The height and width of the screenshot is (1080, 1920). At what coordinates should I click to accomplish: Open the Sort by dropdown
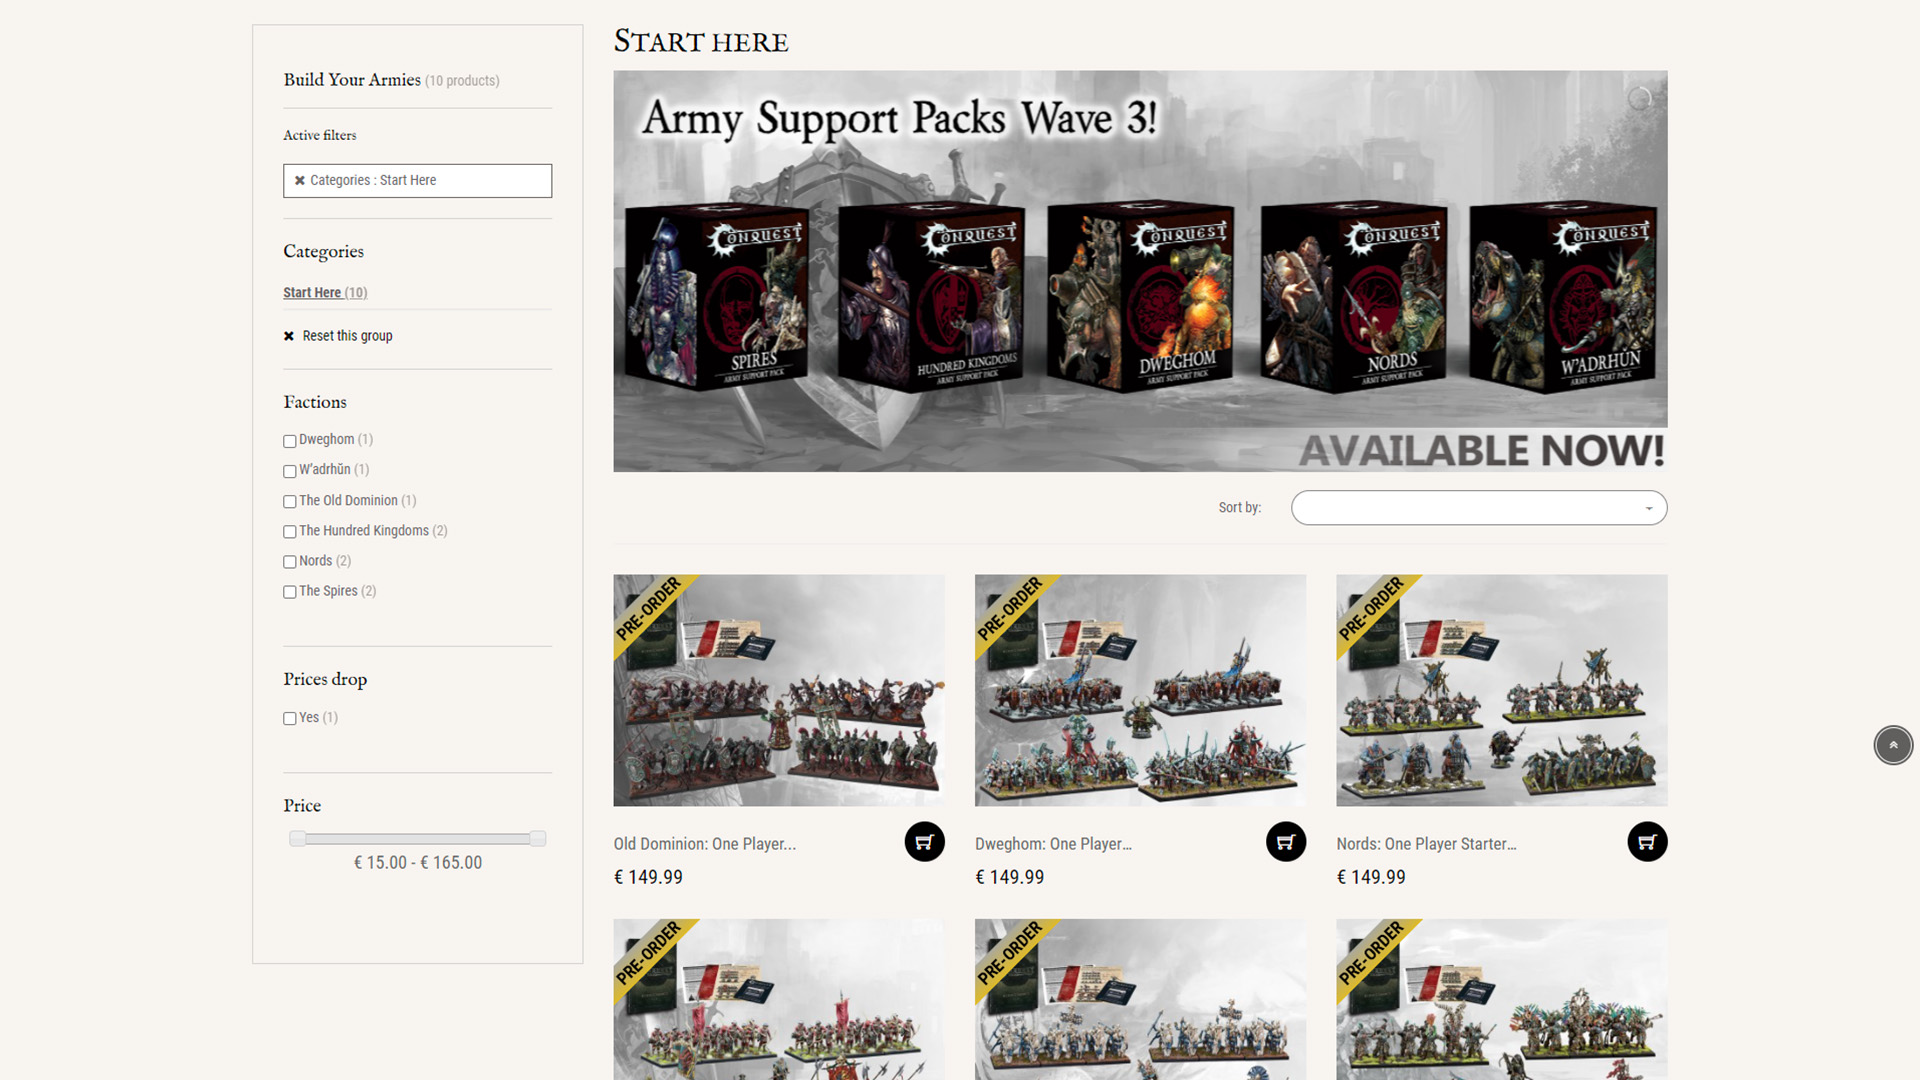1478,508
